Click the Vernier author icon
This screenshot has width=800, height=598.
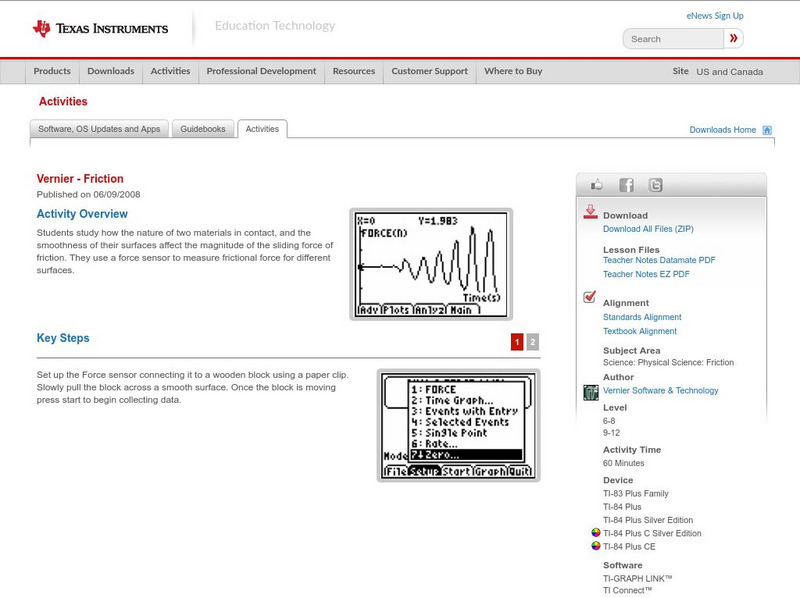point(590,391)
